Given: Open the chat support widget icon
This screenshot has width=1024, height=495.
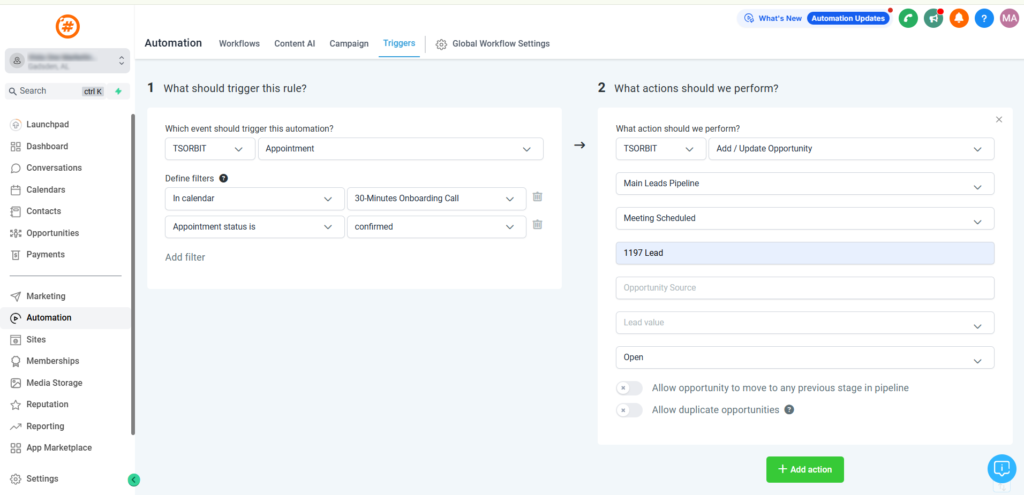Looking at the screenshot, I should coord(1001,468).
